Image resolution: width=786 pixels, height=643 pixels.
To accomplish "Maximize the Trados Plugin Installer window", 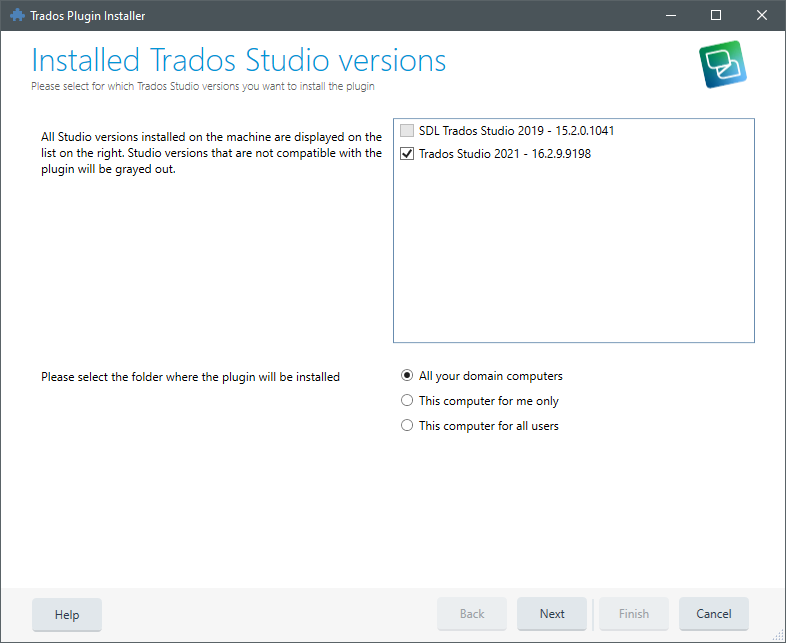I will click(716, 16).
